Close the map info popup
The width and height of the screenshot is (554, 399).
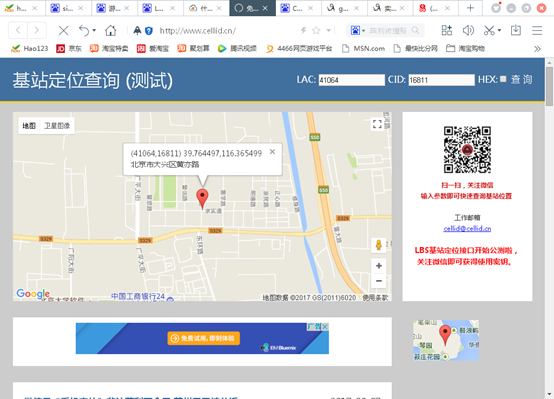[272, 152]
